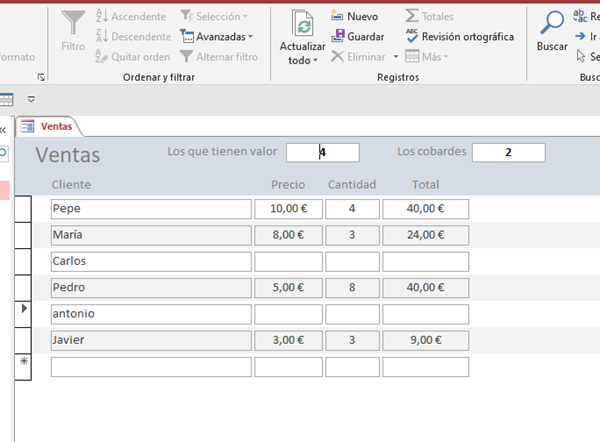The width and height of the screenshot is (600, 442).
Task: Click Actualizar todo refresh icon
Action: pos(302,23)
